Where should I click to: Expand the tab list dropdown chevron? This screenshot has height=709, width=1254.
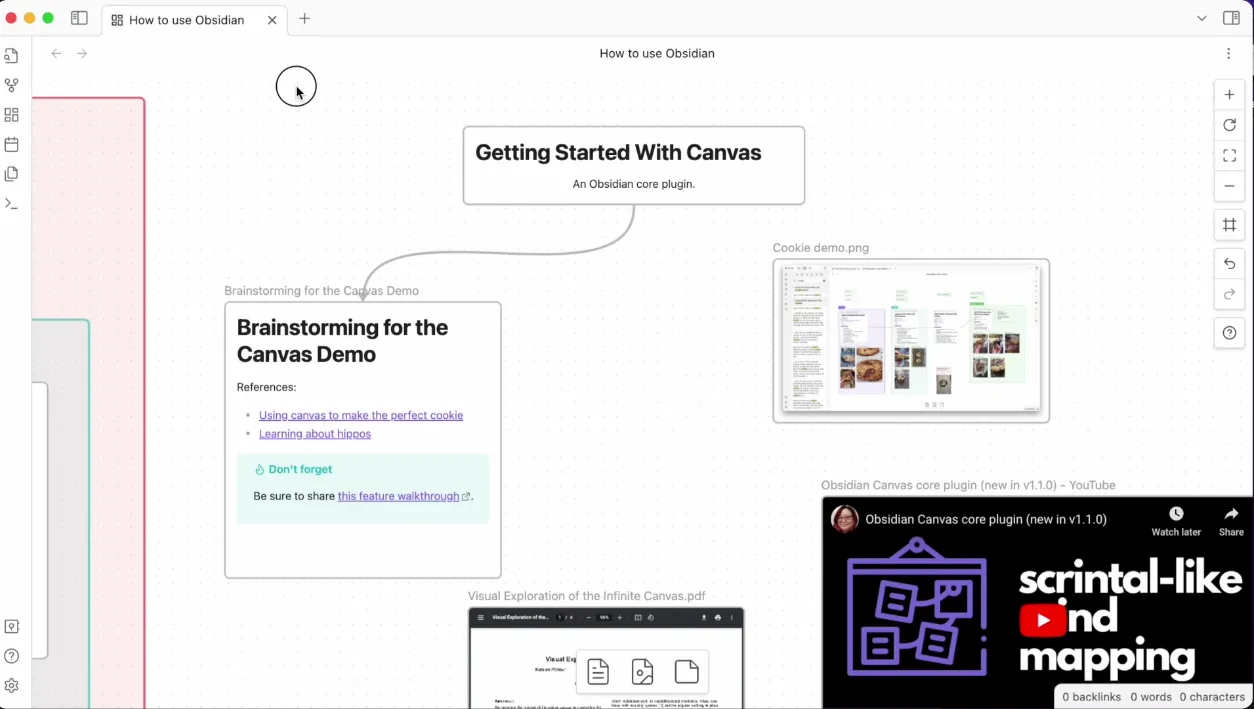[1201, 18]
